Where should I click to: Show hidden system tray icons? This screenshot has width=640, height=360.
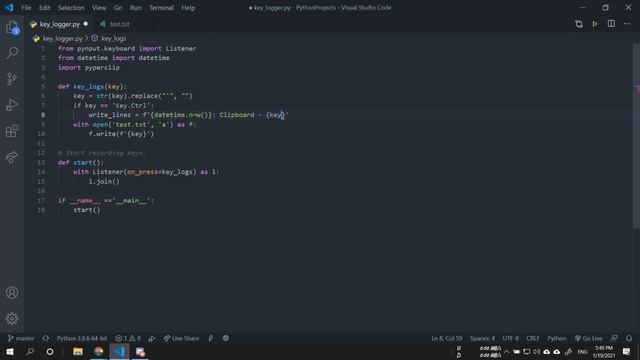[507, 352]
